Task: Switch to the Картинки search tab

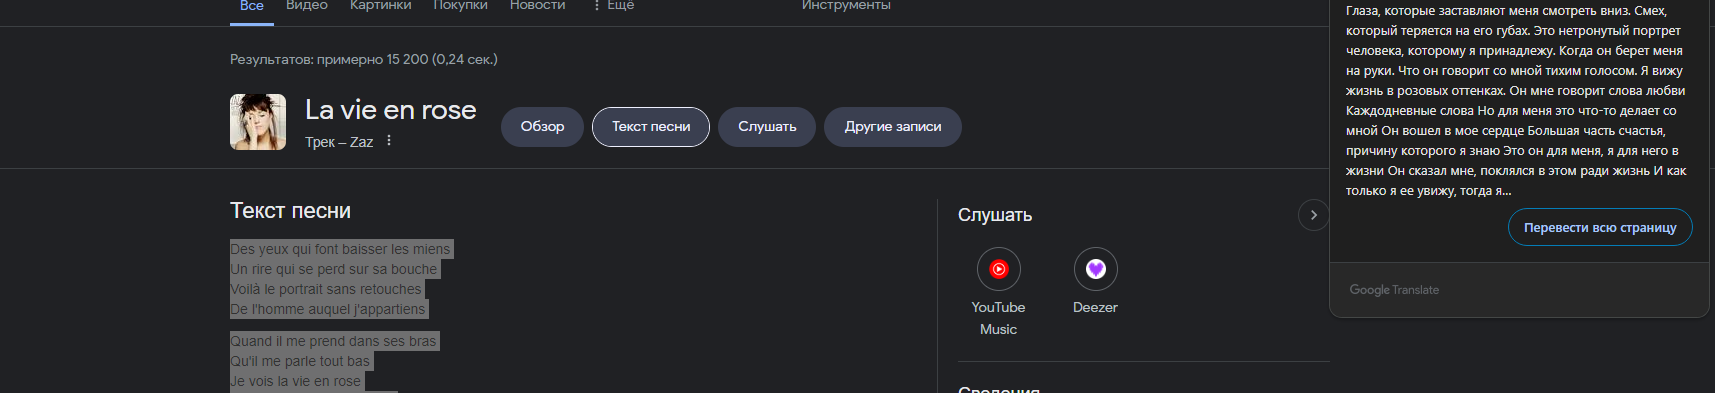Action: pyautogui.click(x=380, y=5)
